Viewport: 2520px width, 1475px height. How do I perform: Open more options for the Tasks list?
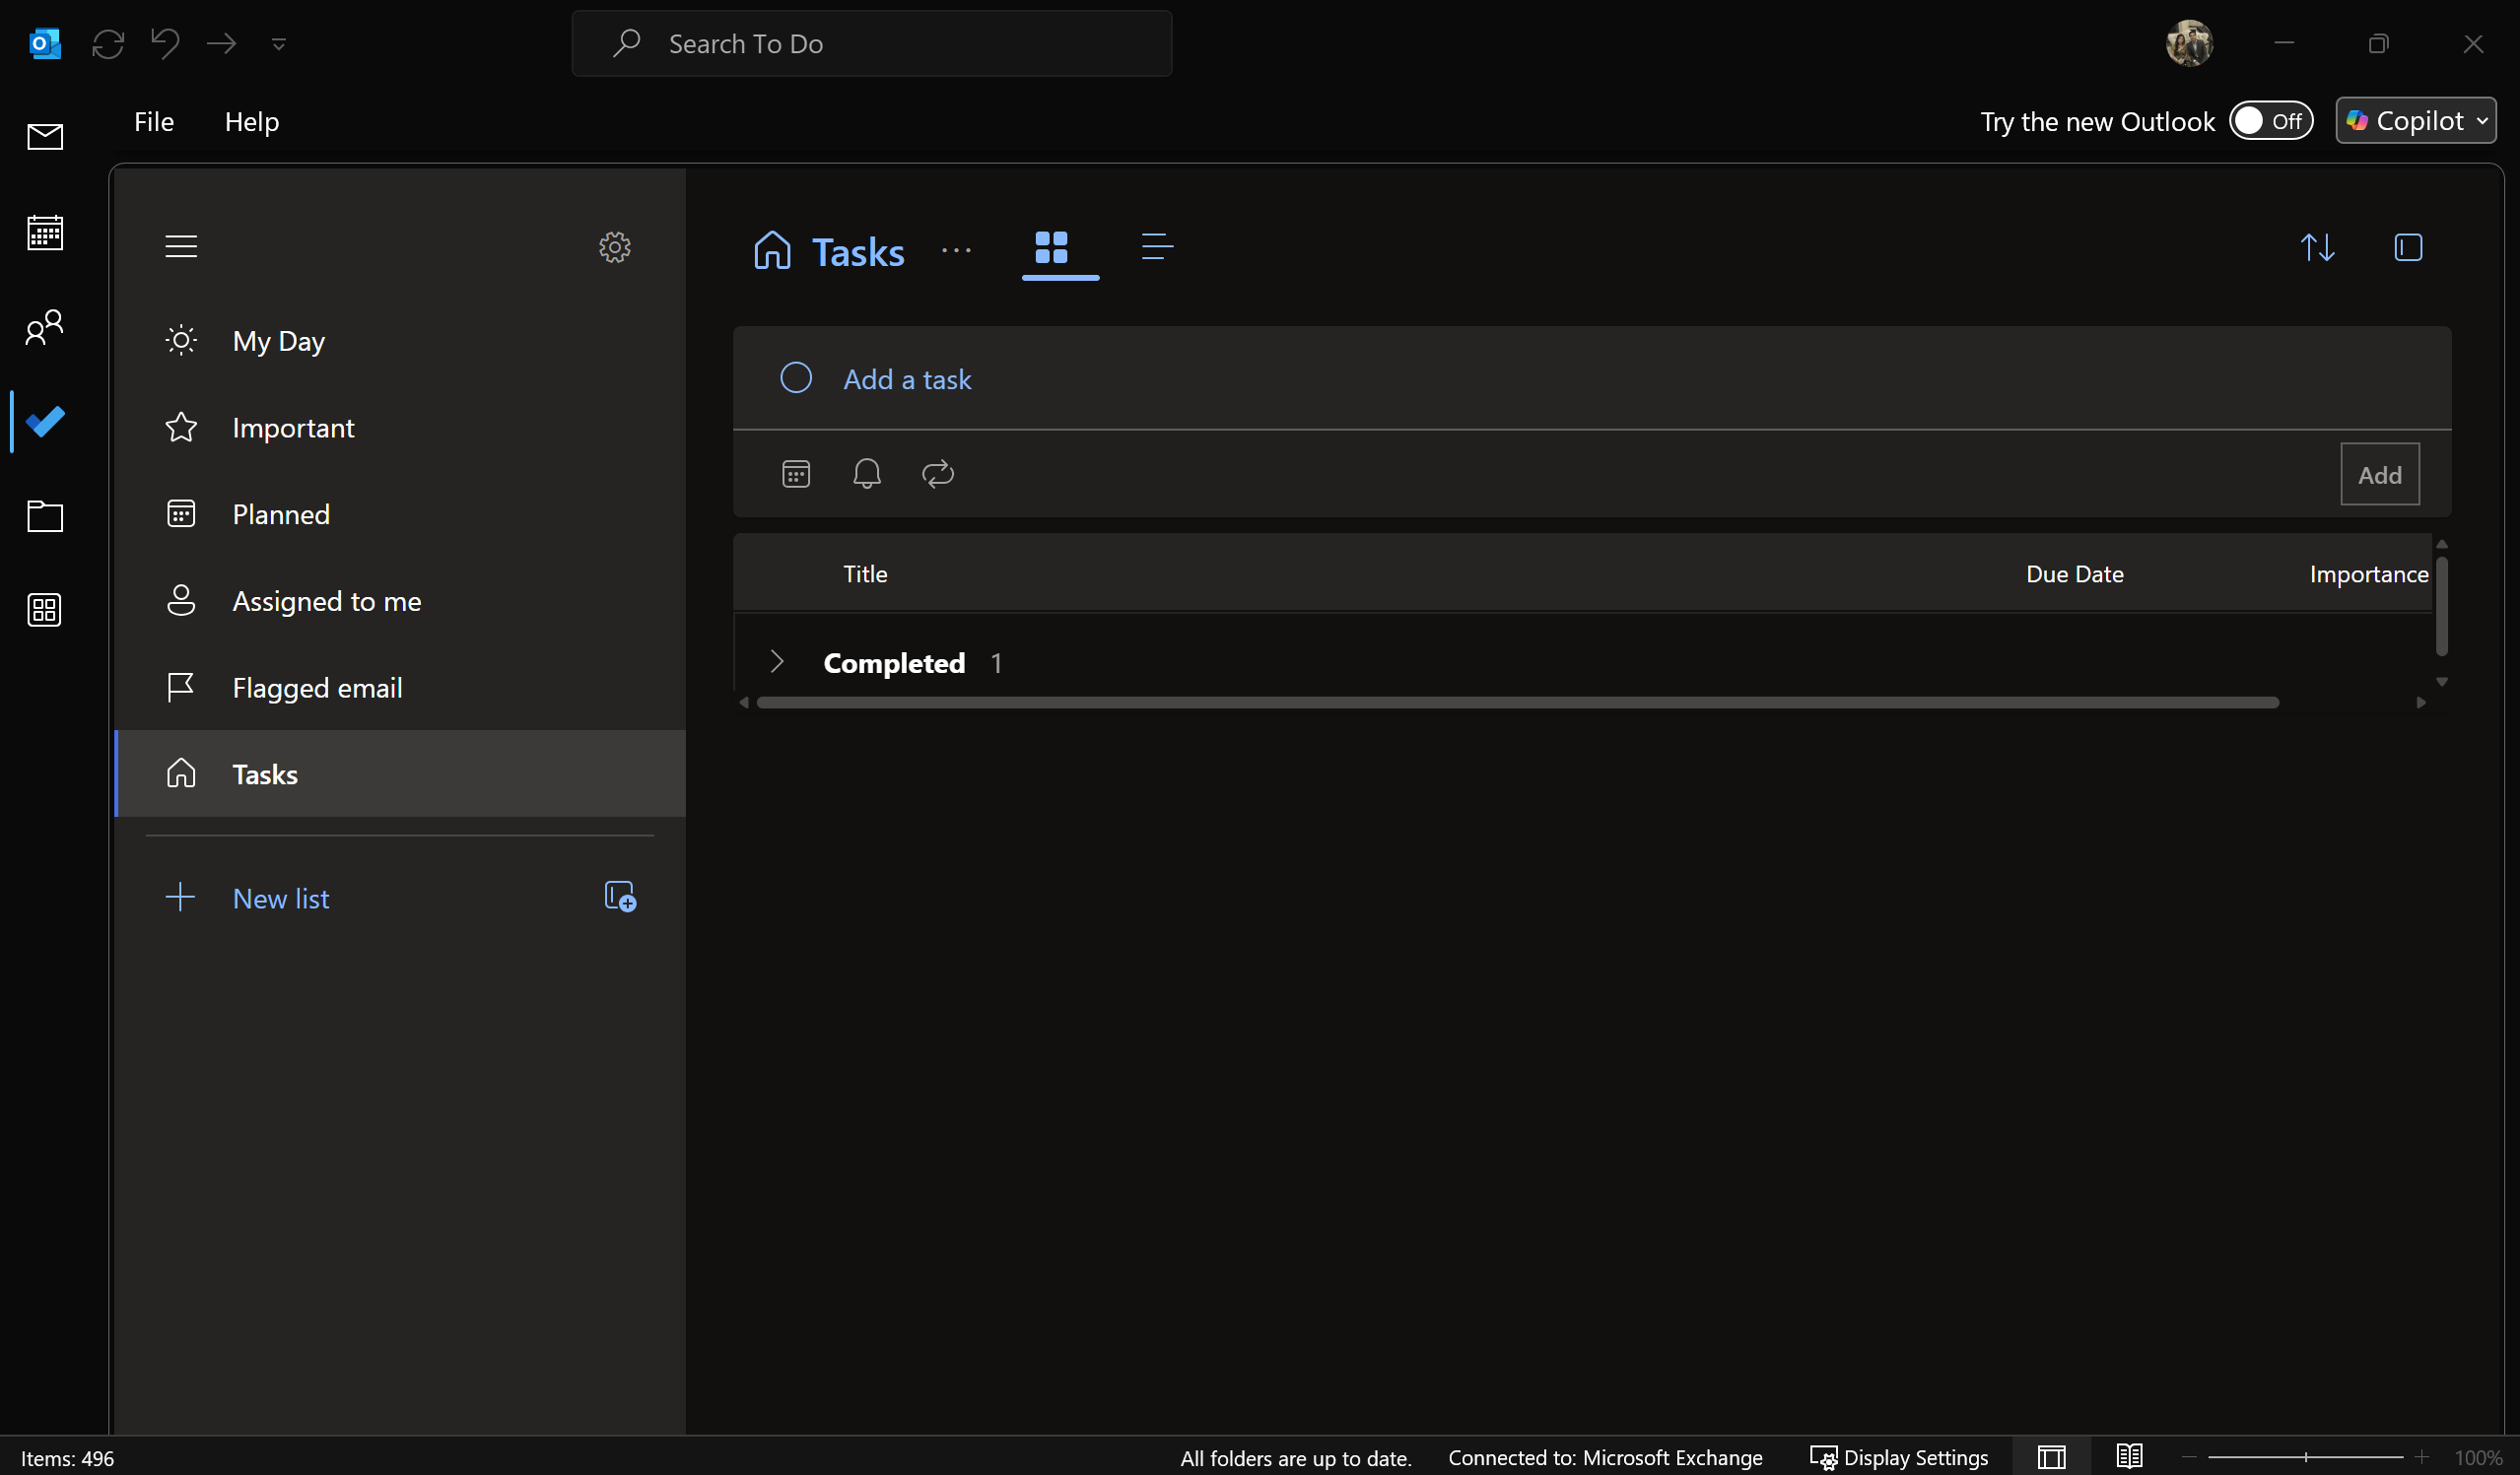[957, 252]
